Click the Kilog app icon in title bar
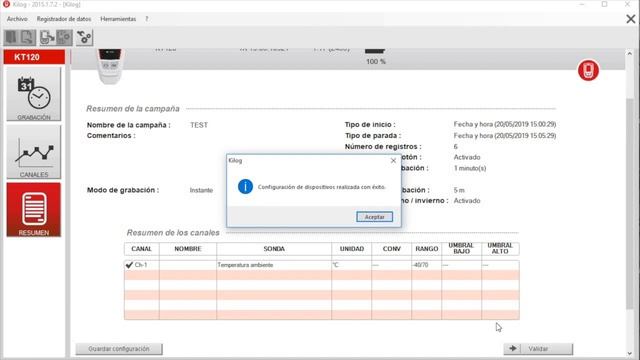 6,4
